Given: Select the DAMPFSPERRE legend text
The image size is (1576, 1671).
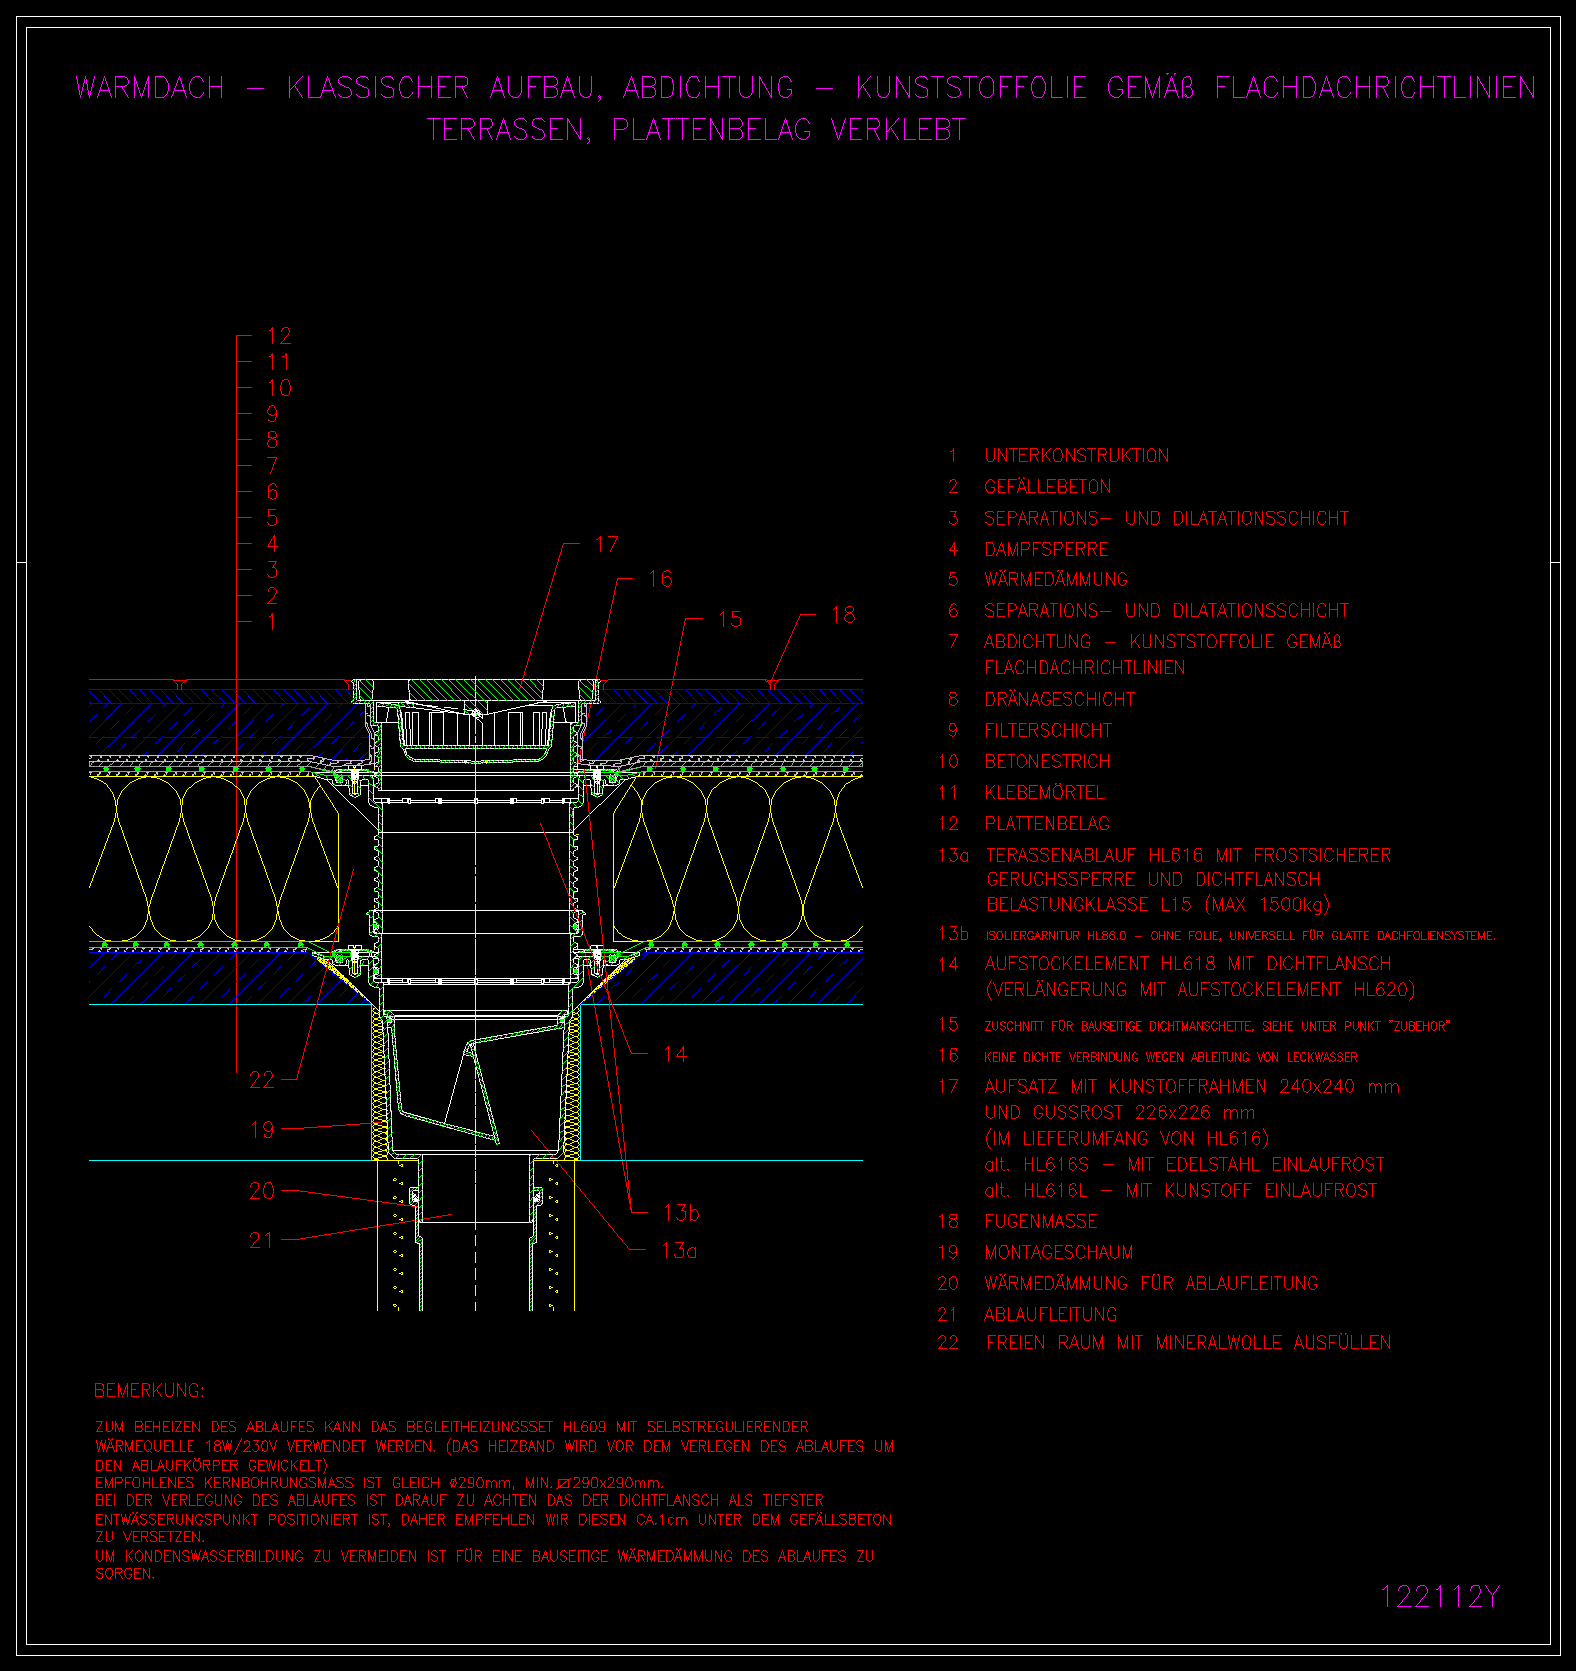Looking at the screenshot, I should [1046, 549].
